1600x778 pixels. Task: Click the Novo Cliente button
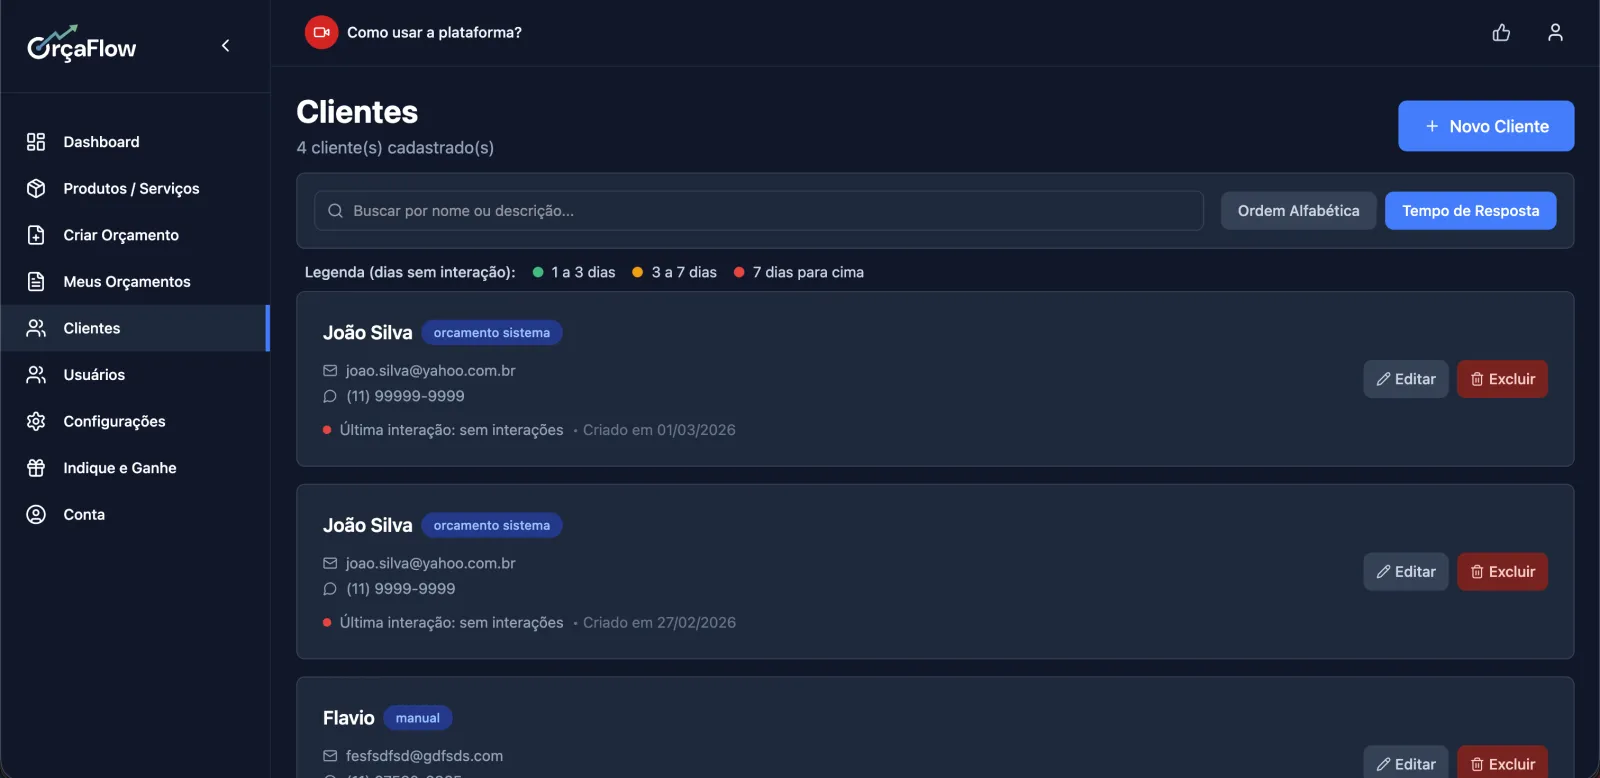pyautogui.click(x=1486, y=126)
